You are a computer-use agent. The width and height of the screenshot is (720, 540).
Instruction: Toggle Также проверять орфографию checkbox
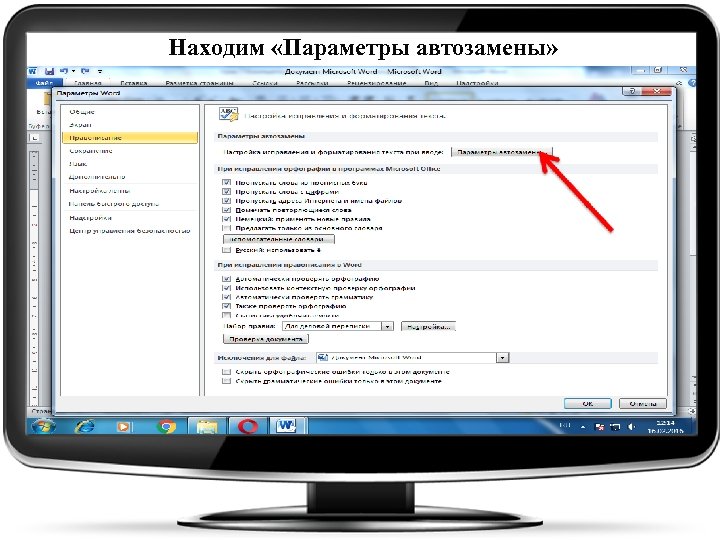coord(226,306)
